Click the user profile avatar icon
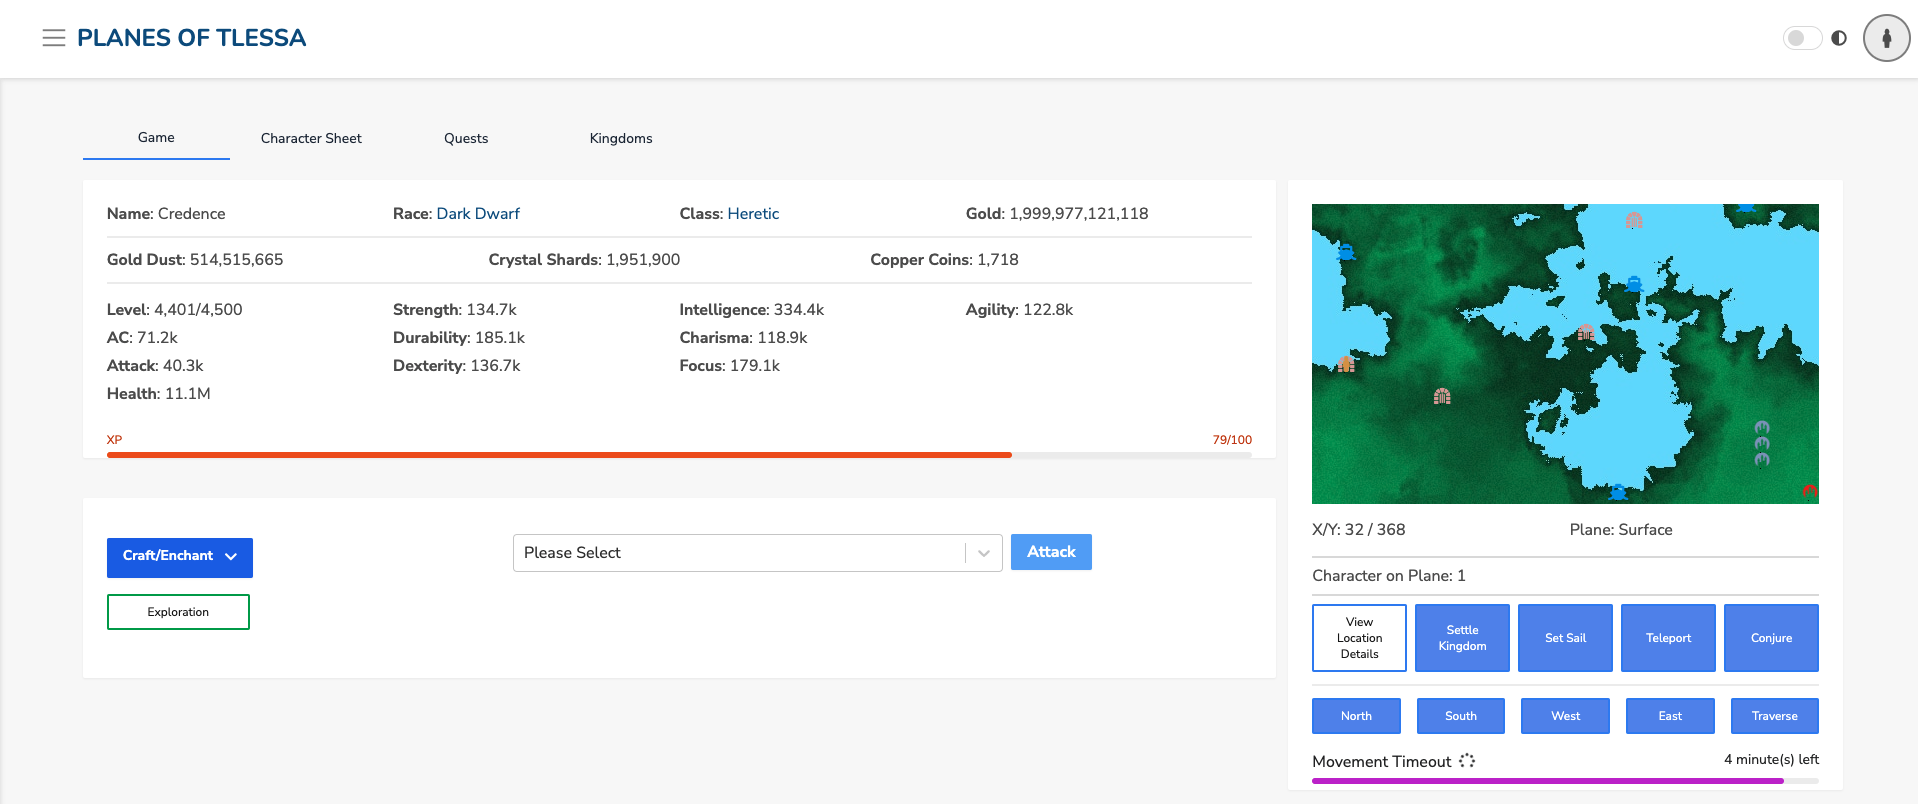1918x804 pixels. pos(1886,38)
